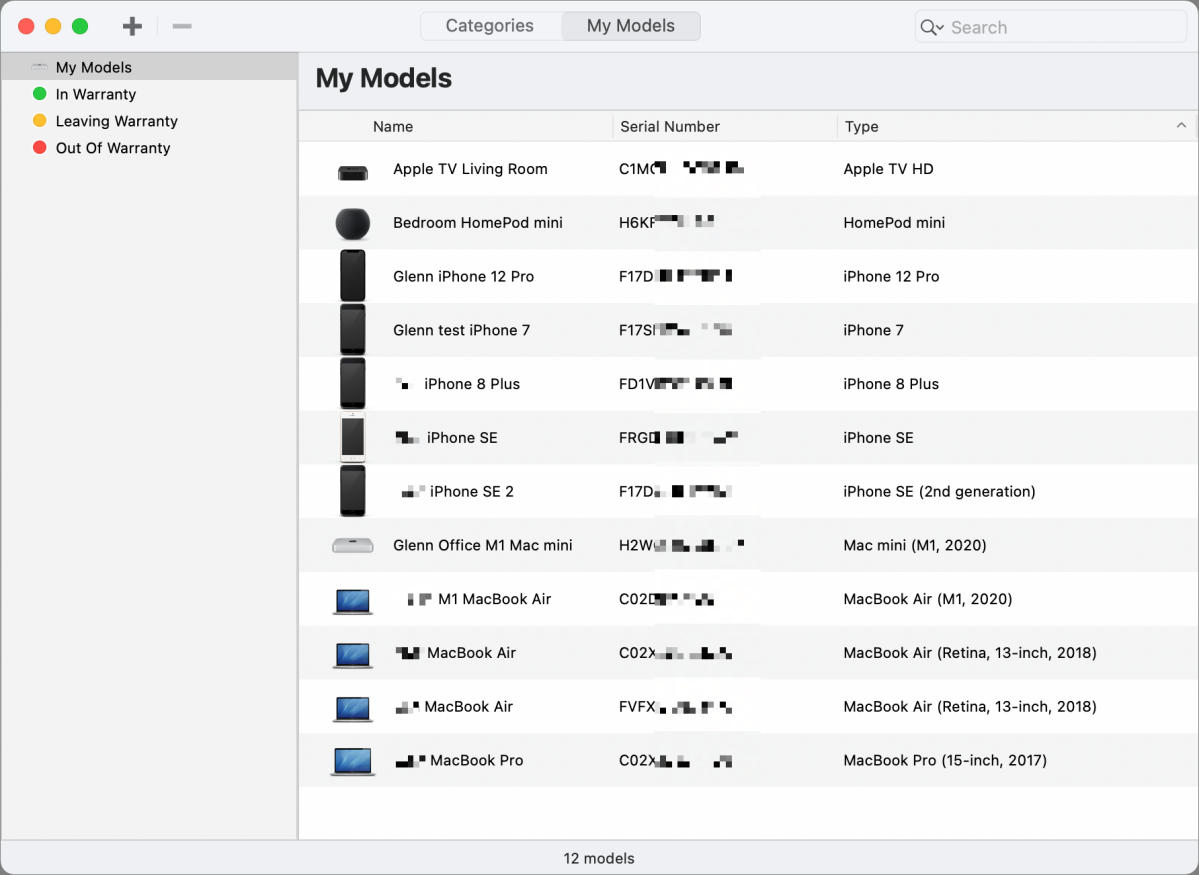Click the M1 MacBook Air laptop icon
Image resolution: width=1199 pixels, height=875 pixels.
coord(353,601)
